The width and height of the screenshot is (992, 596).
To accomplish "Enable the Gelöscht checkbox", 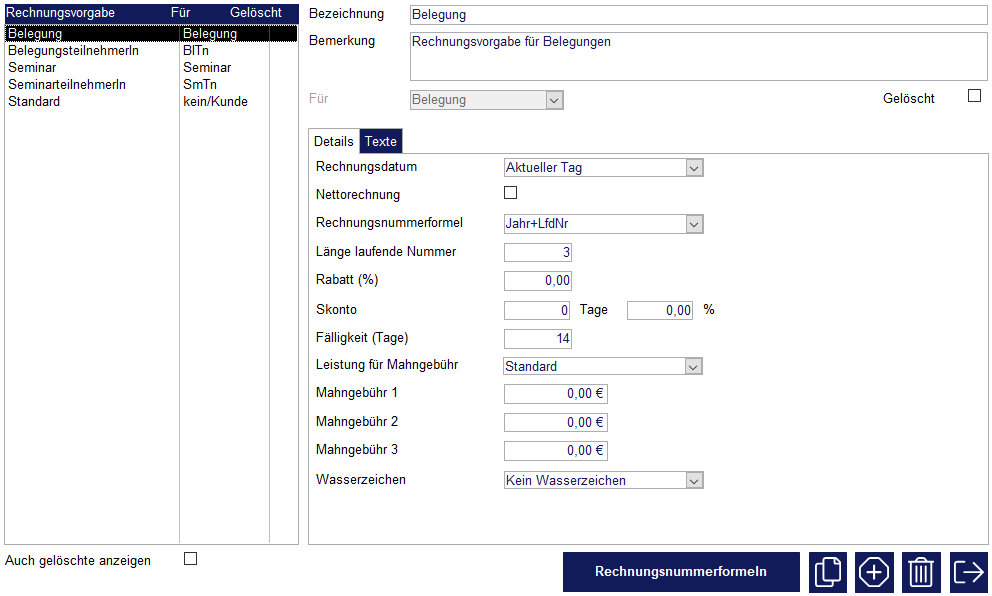I will coord(974,96).
